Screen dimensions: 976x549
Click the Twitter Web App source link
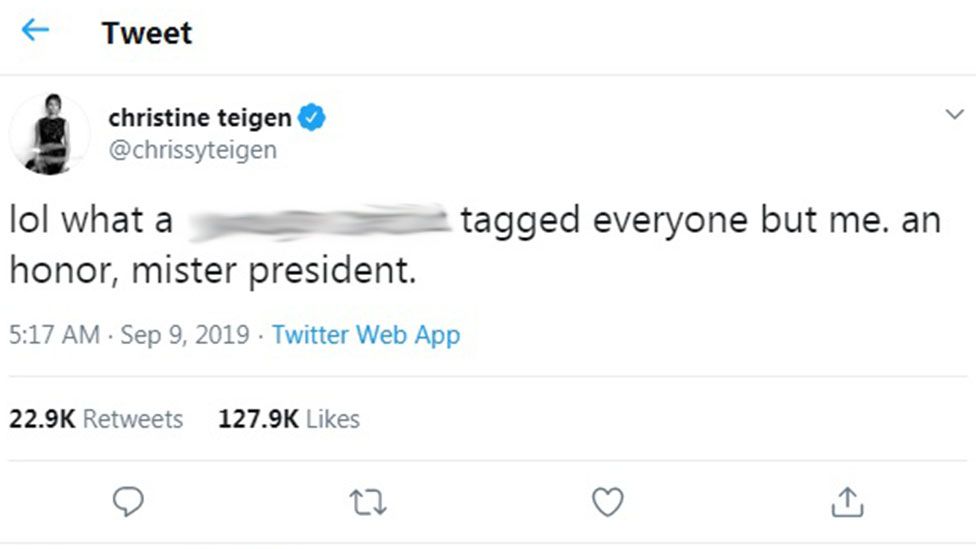pyautogui.click(x=366, y=334)
